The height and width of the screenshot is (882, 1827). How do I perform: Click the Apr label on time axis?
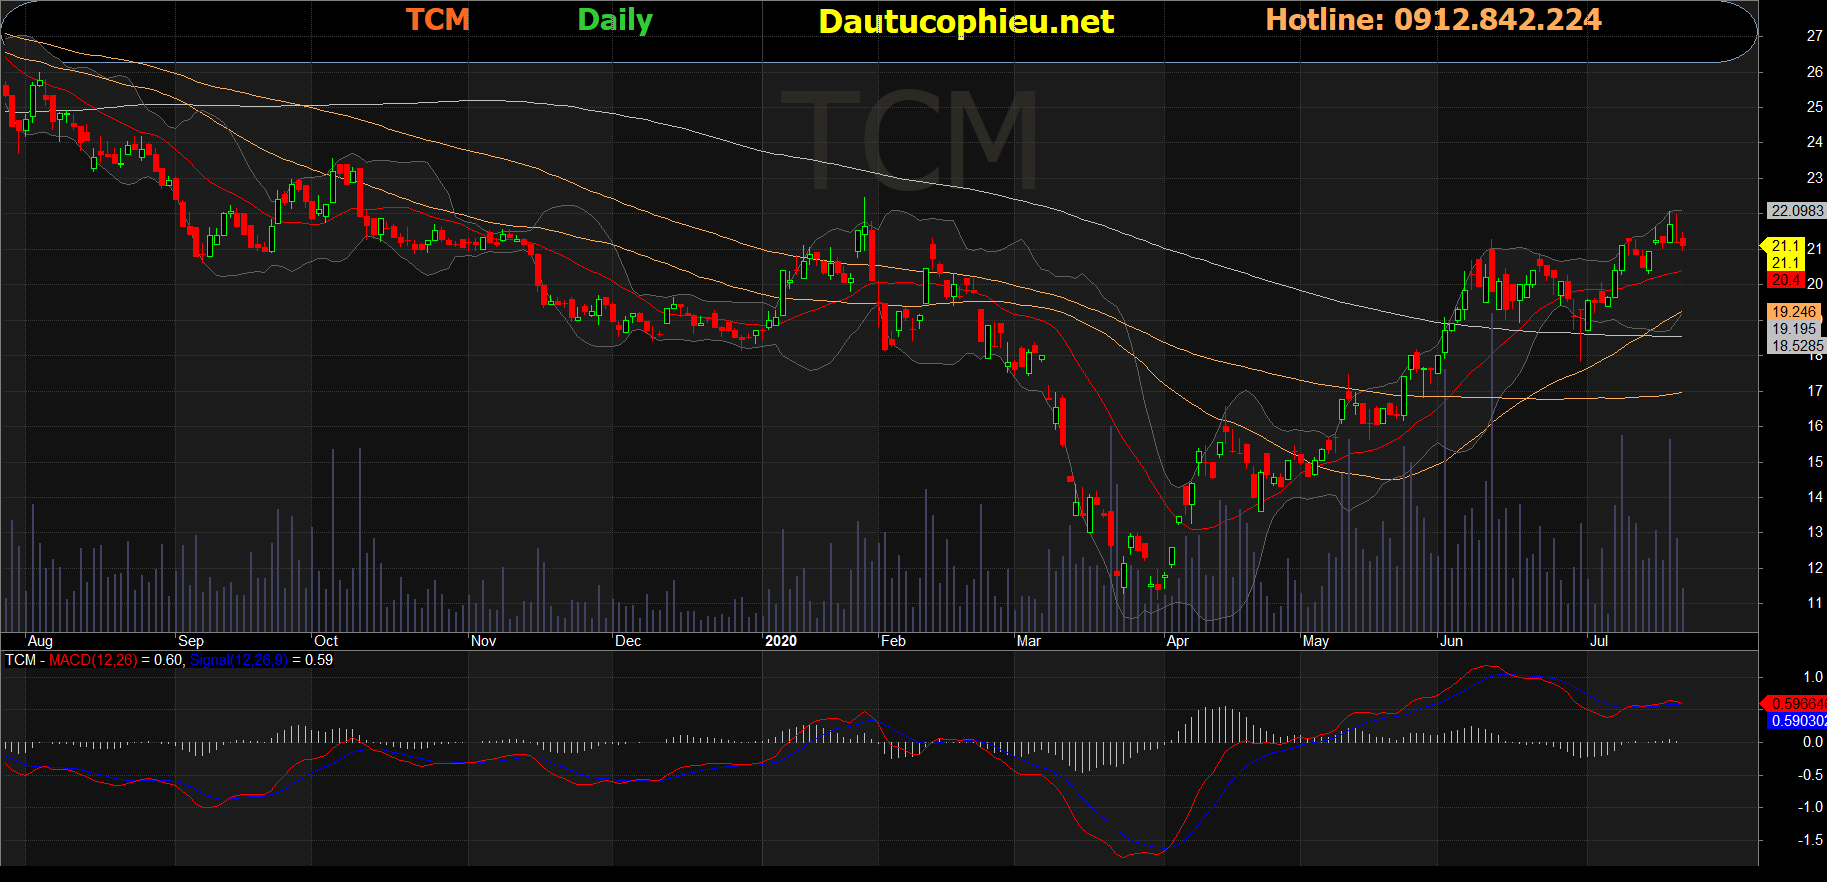1177,641
